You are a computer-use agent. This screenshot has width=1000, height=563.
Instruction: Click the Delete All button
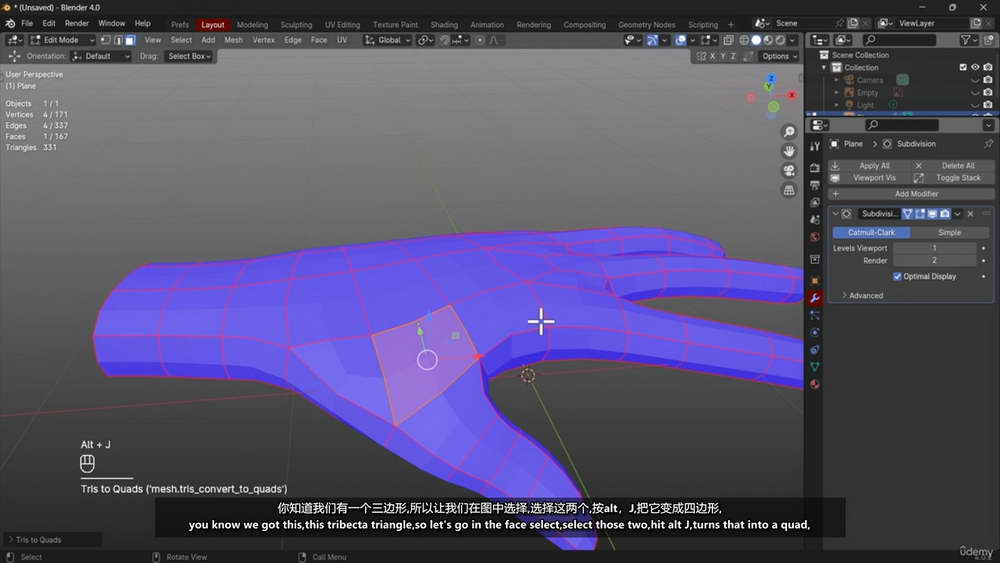953,166
